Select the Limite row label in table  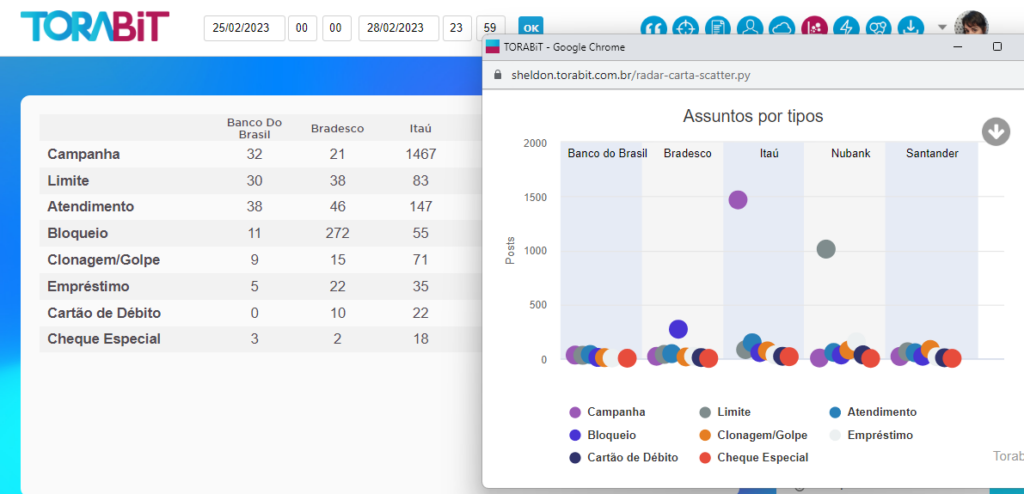pos(68,180)
